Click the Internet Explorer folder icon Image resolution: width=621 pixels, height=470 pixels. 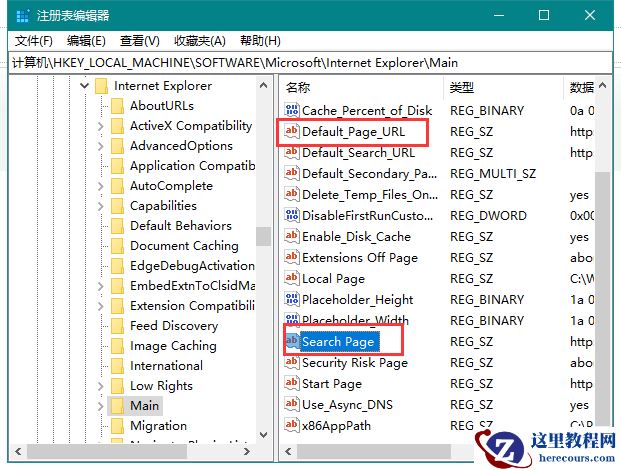pos(102,86)
